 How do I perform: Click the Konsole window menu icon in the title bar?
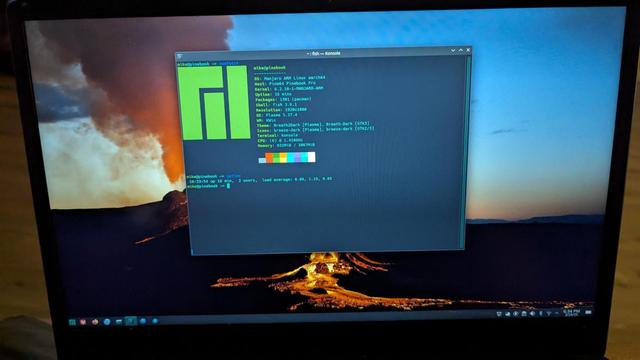(180, 57)
